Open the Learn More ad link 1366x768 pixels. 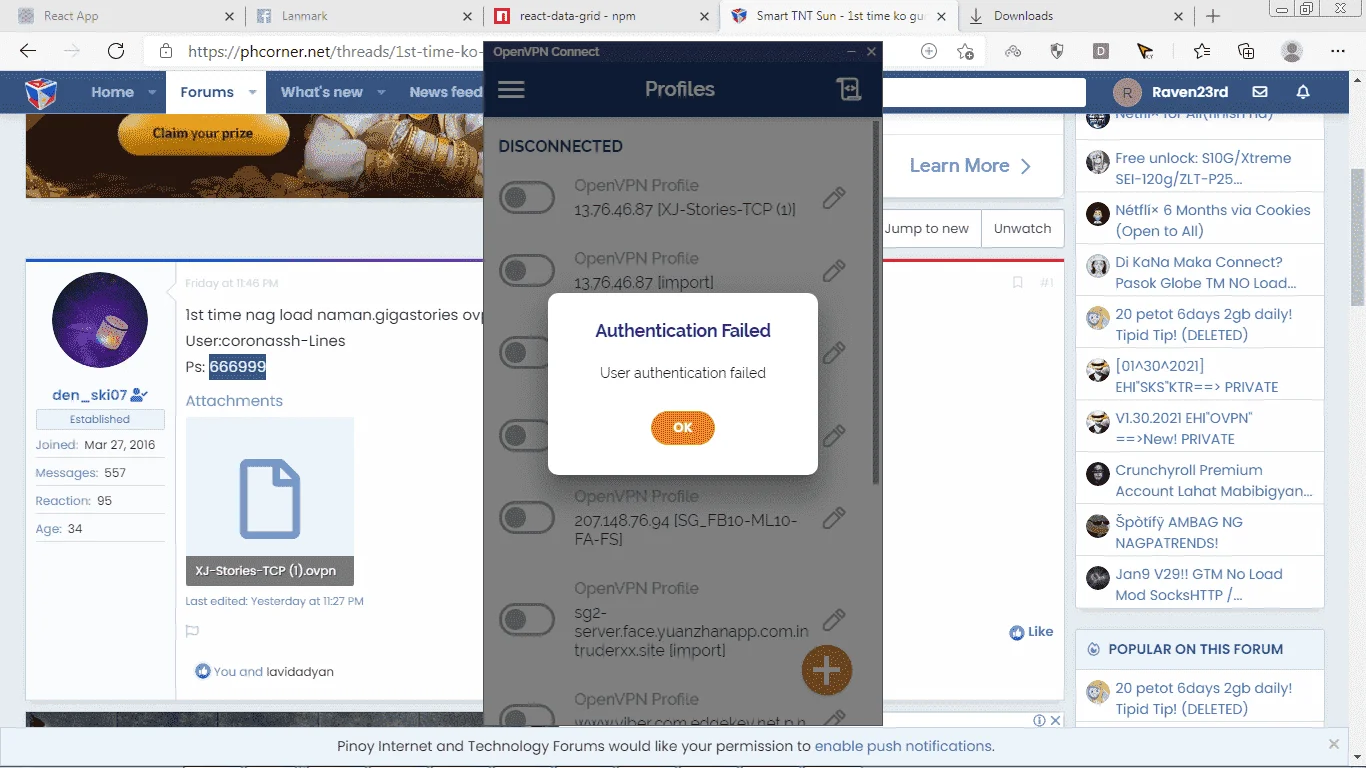click(x=970, y=166)
